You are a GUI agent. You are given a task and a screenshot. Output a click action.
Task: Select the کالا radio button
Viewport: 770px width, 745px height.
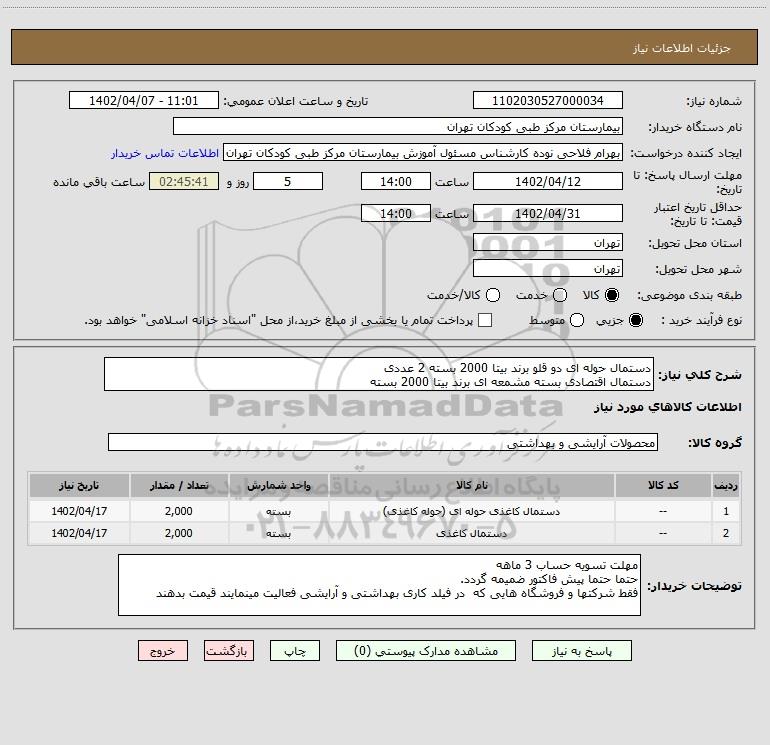[x=612, y=295]
